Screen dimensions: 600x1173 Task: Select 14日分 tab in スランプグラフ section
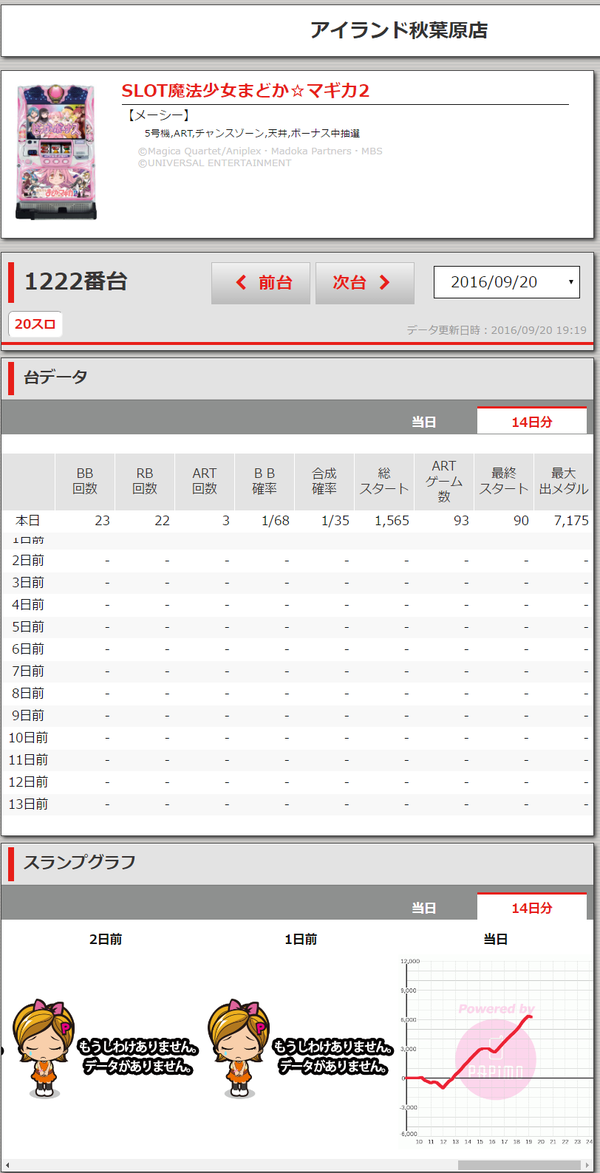point(532,907)
